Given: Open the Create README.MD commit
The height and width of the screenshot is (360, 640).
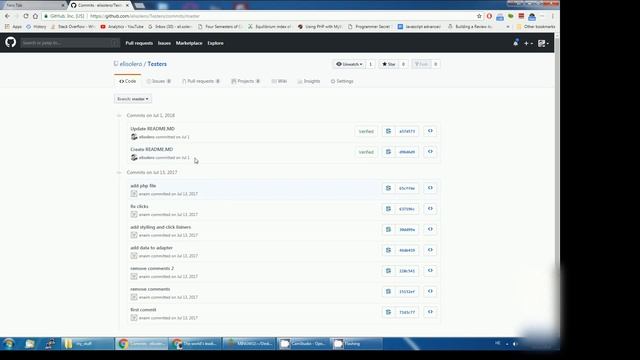Looking at the screenshot, I should pyautogui.click(x=151, y=149).
